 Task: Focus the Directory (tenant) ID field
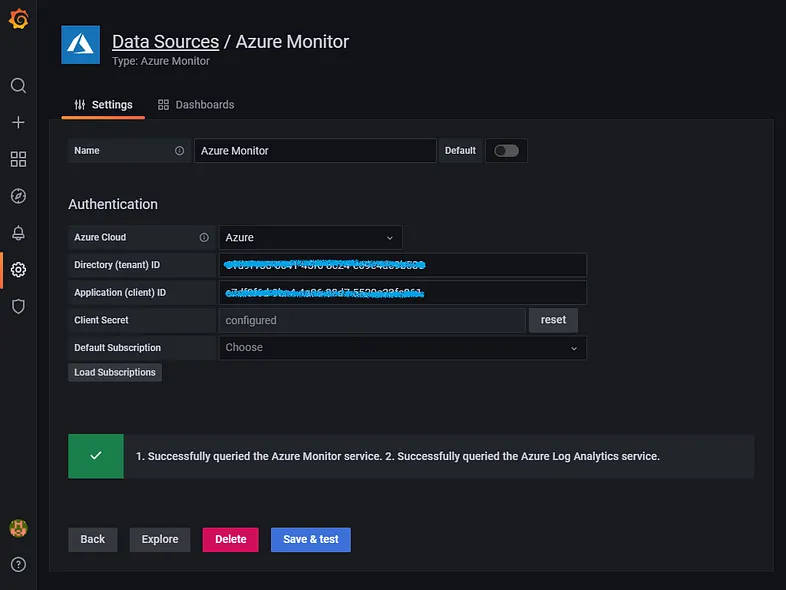pyautogui.click(x=403, y=265)
